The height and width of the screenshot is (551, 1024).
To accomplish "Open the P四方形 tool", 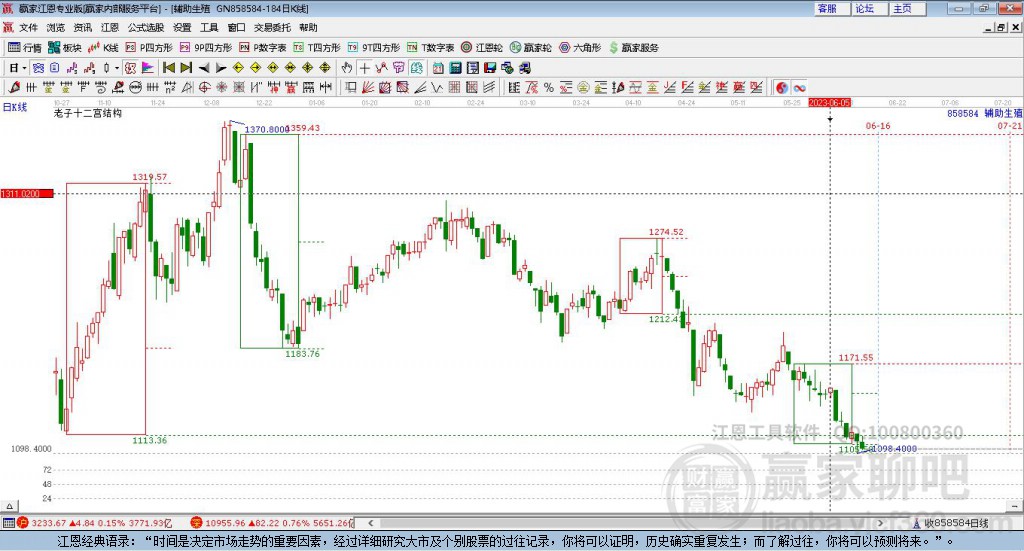I will (x=149, y=48).
